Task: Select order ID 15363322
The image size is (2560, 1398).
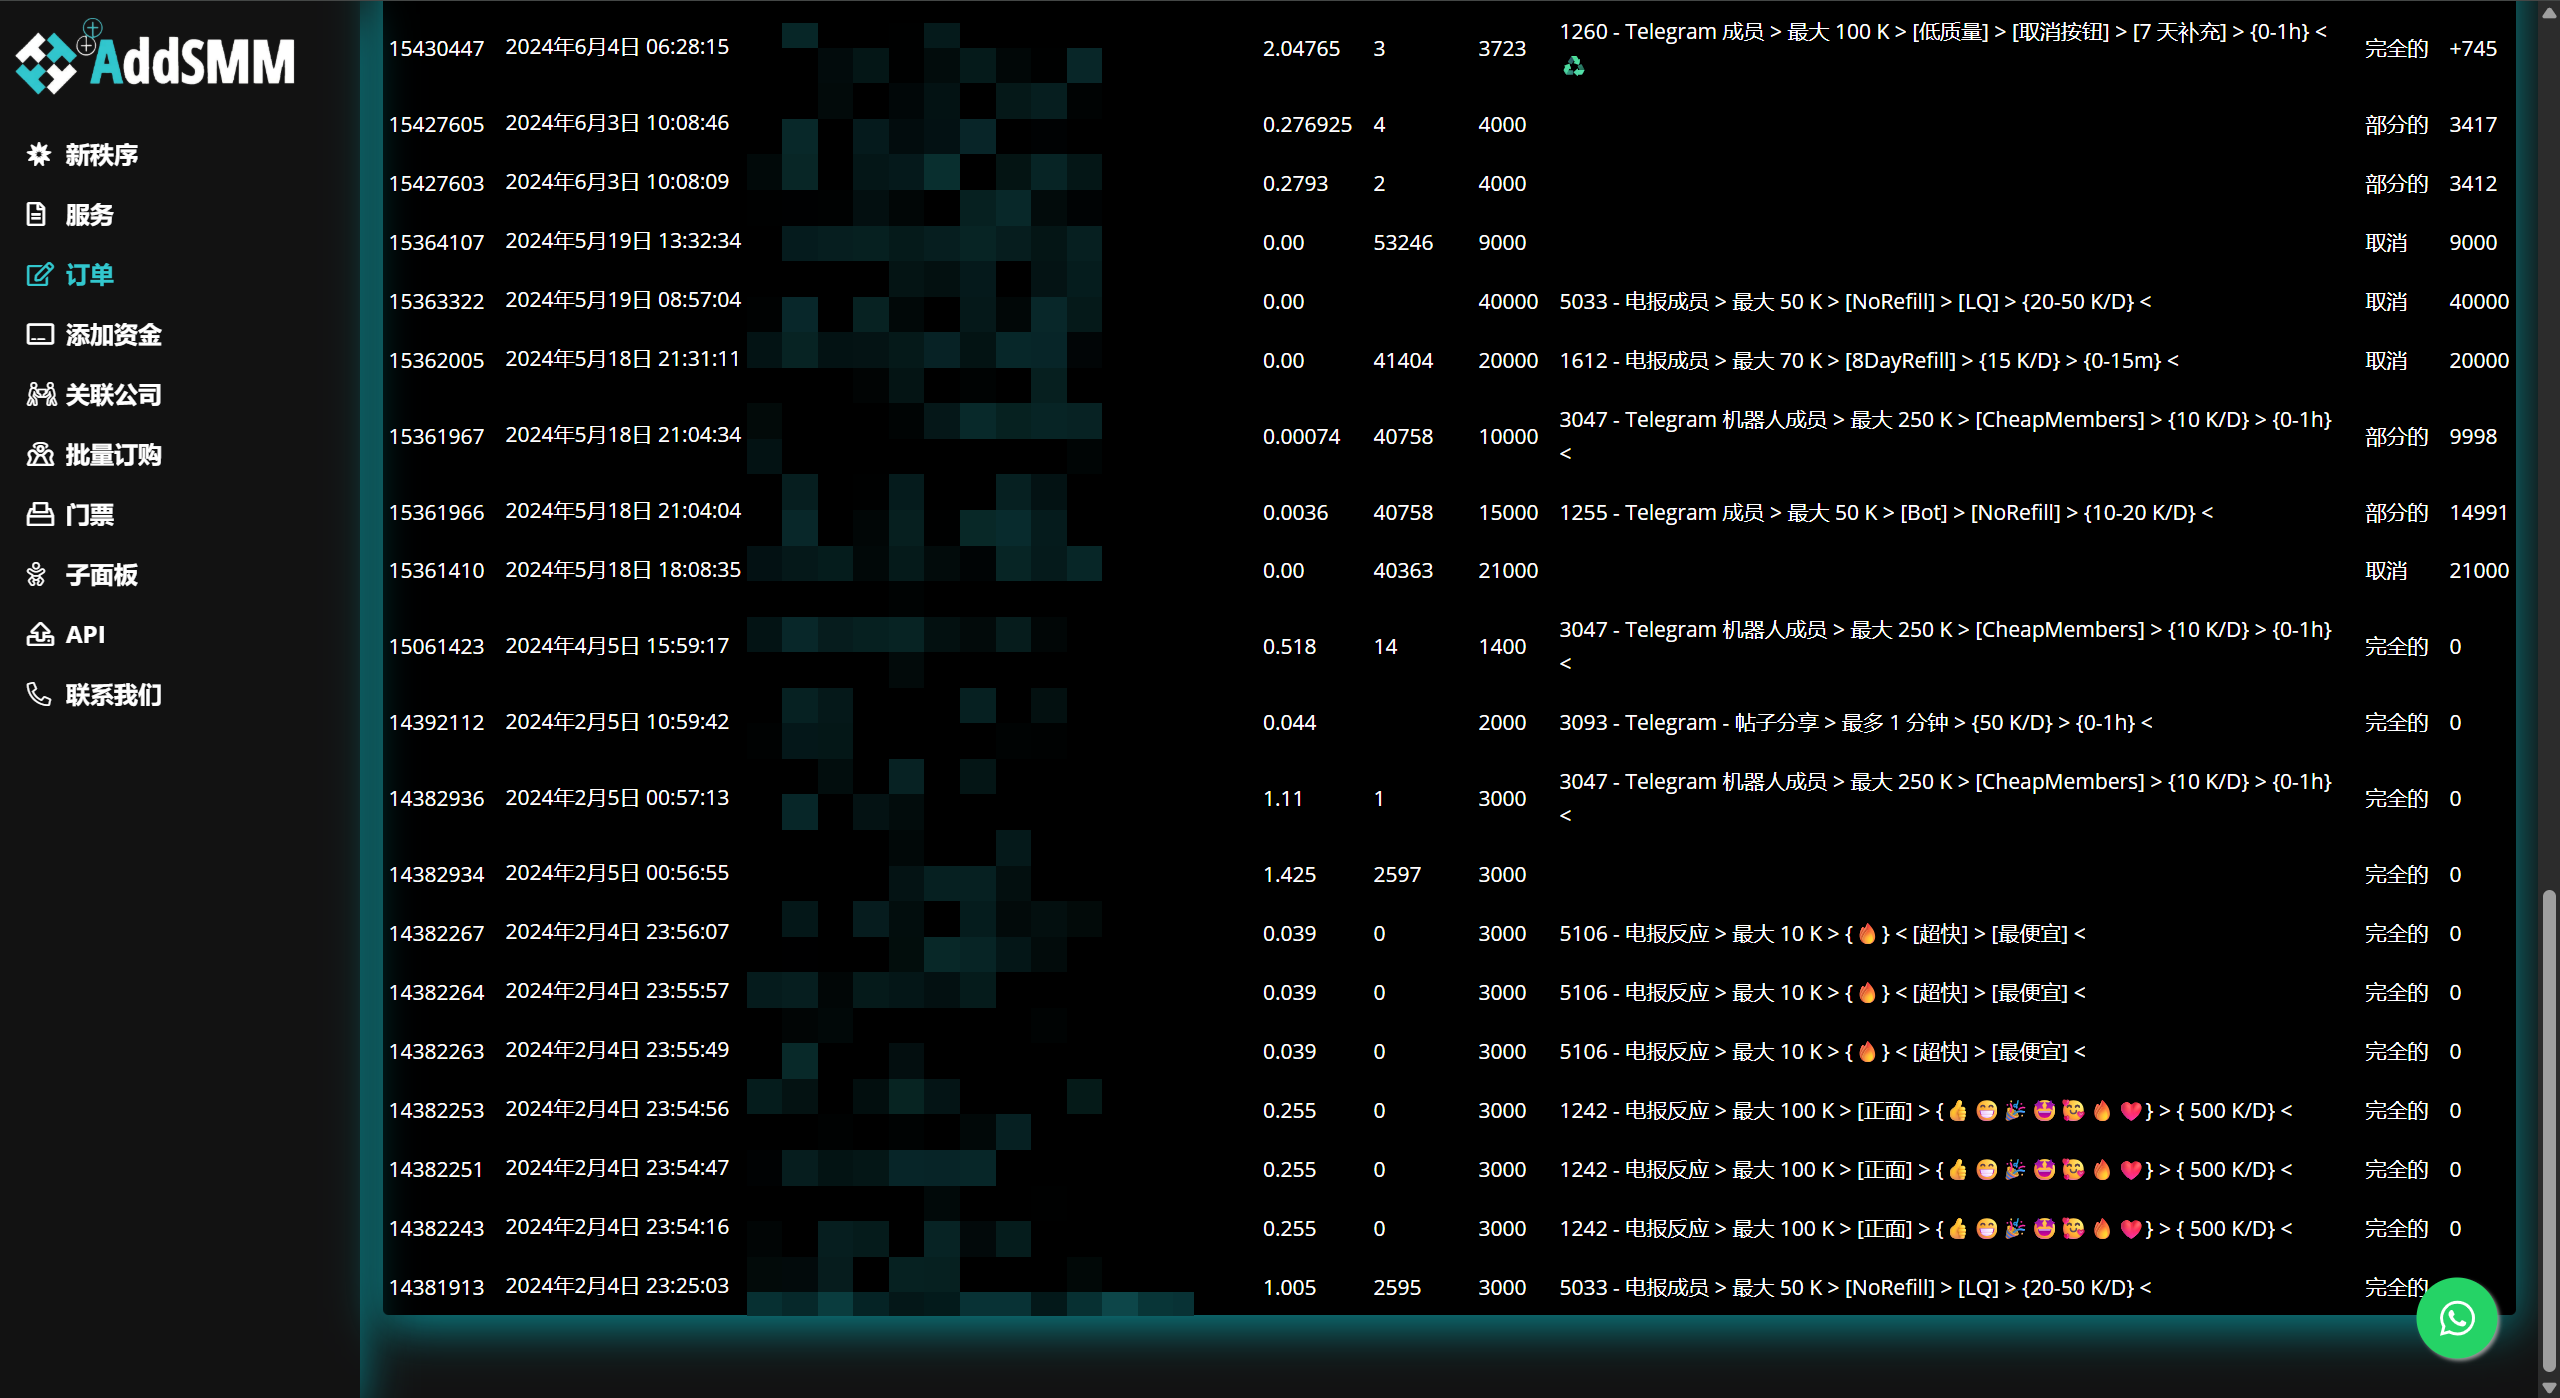Action: [x=436, y=301]
